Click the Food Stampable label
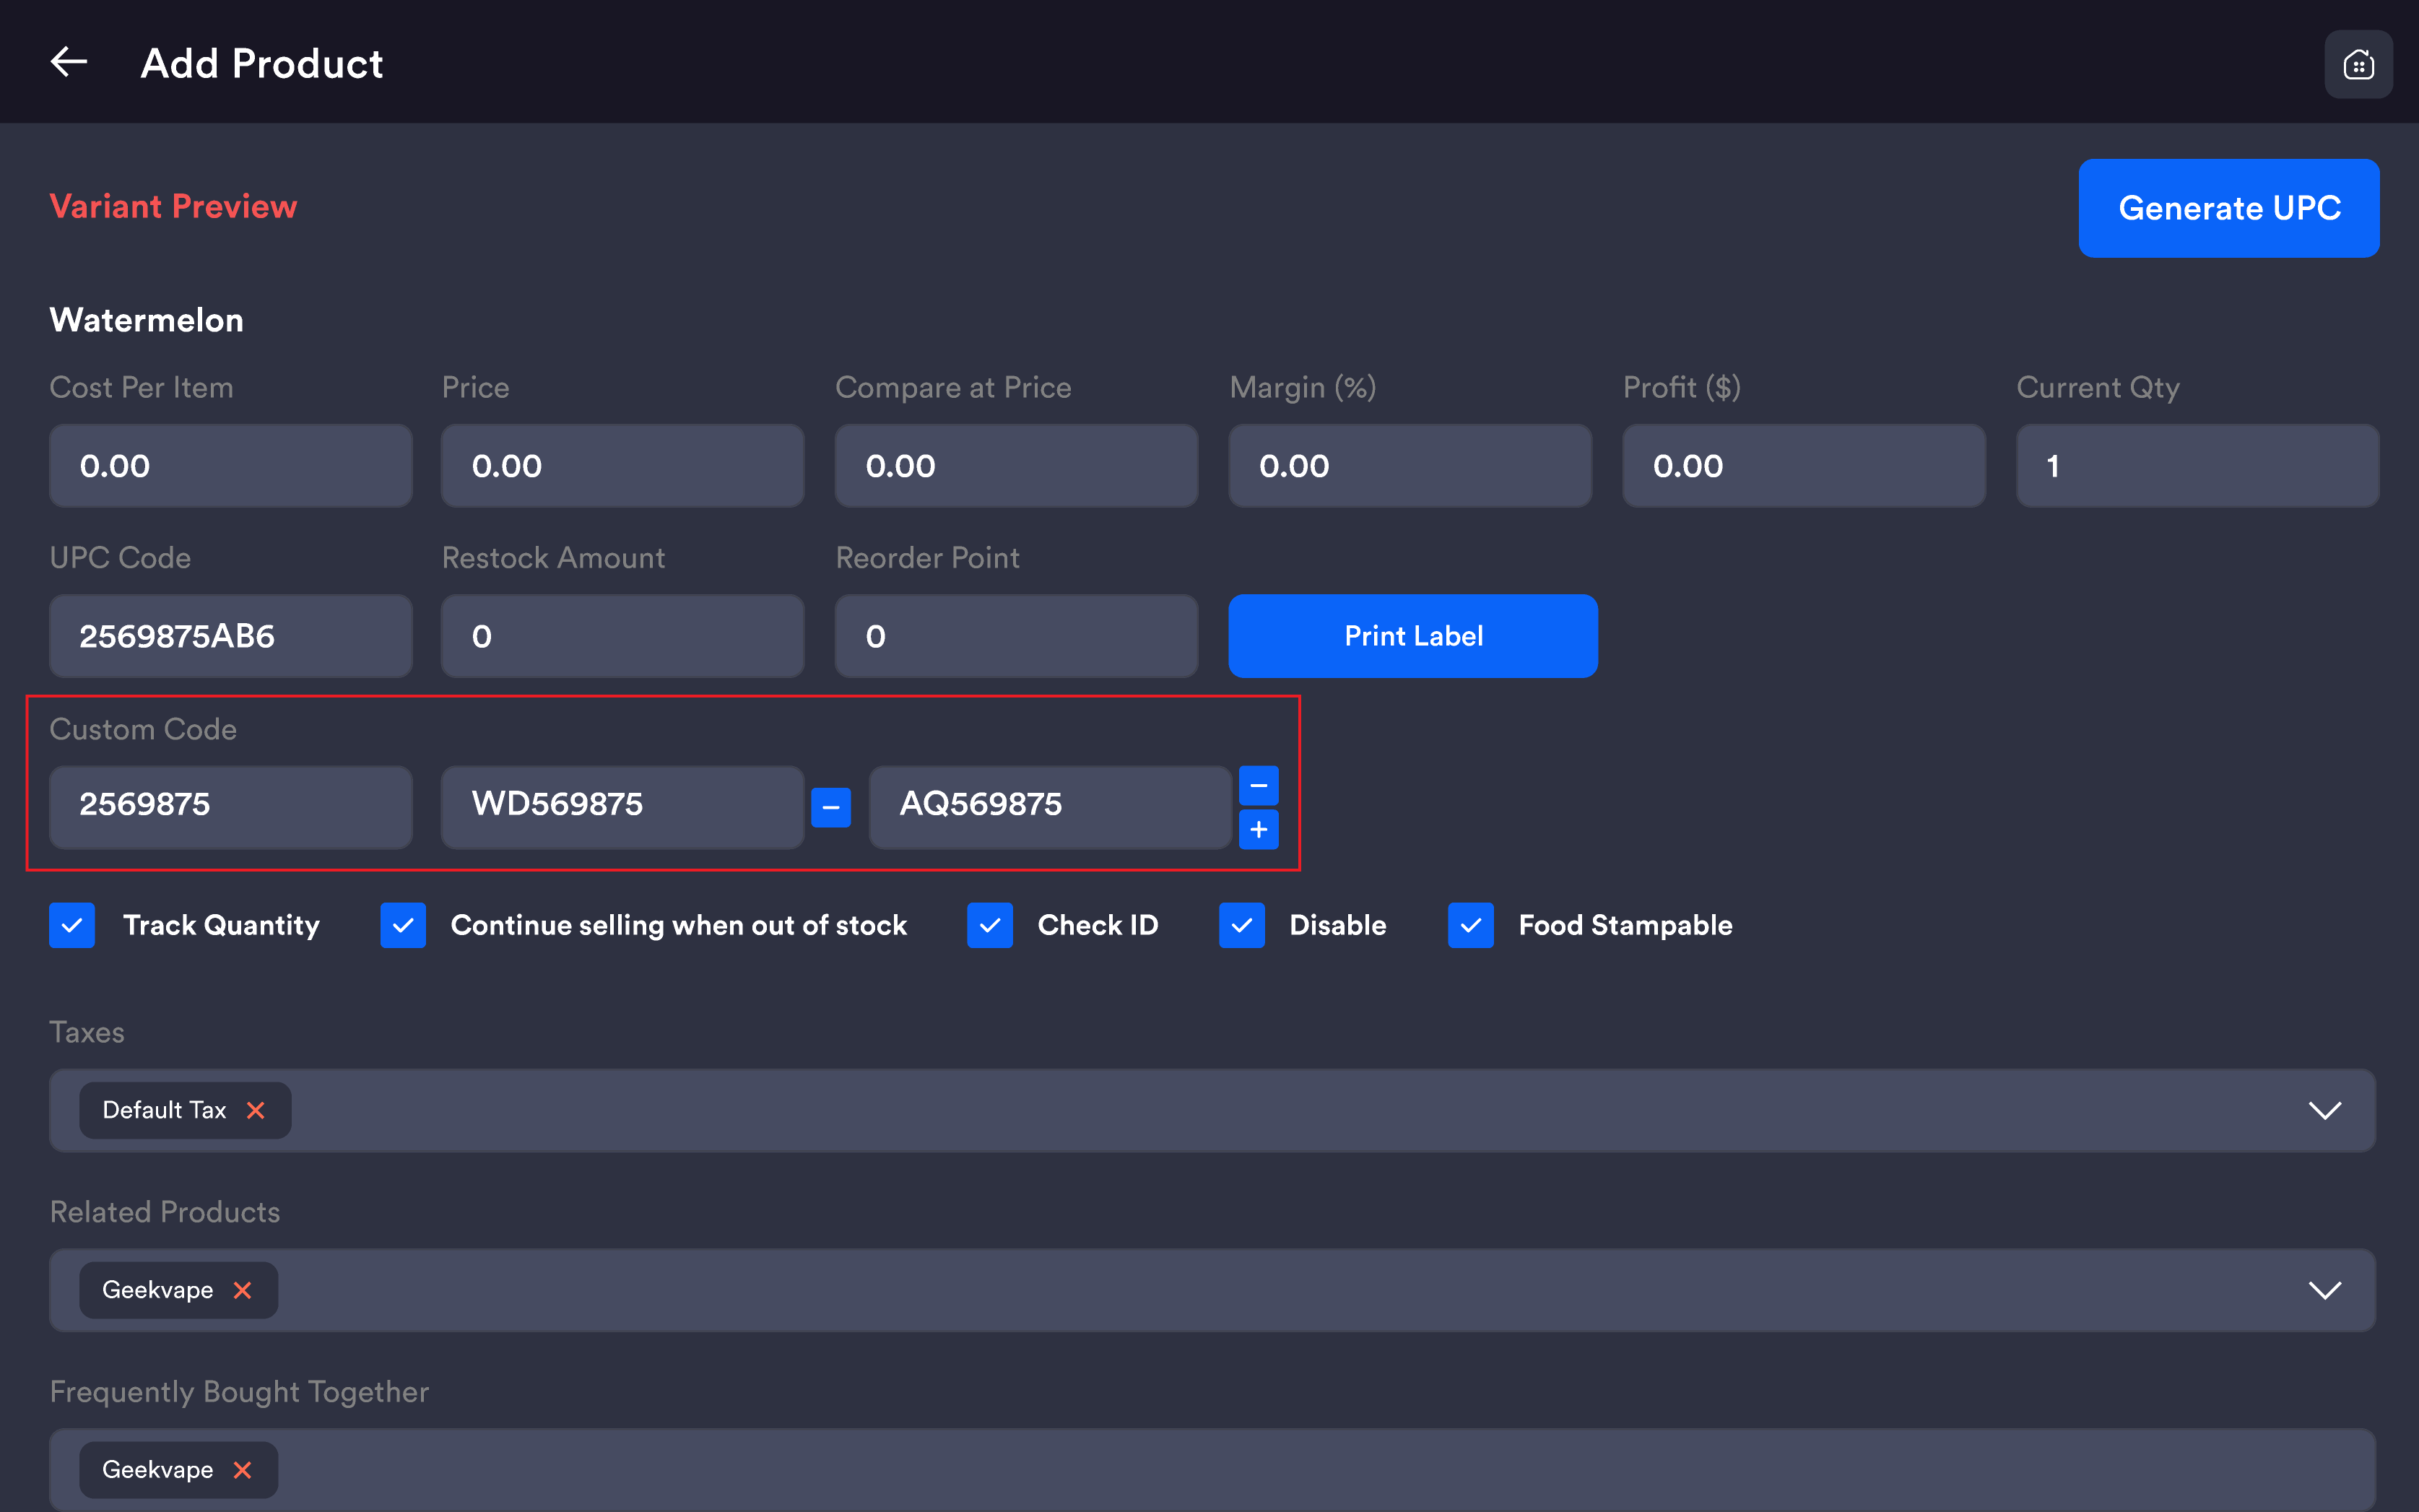The image size is (2419, 1512). 1625,925
